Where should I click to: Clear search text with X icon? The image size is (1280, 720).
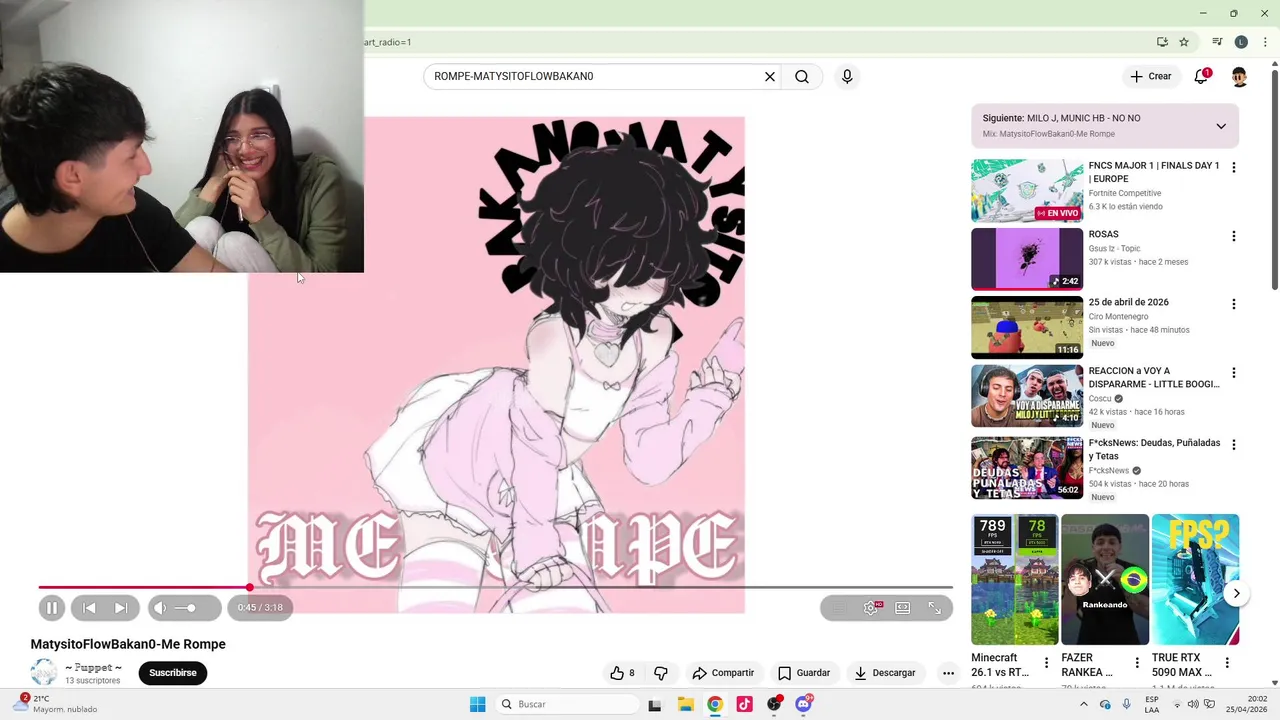tap(770, 76)
